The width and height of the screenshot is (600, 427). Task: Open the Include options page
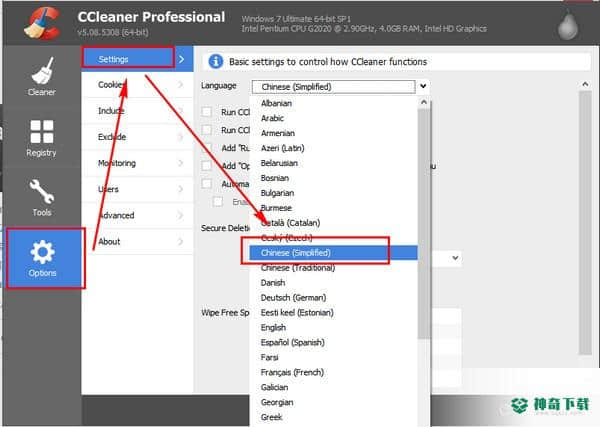pos(137,111)
